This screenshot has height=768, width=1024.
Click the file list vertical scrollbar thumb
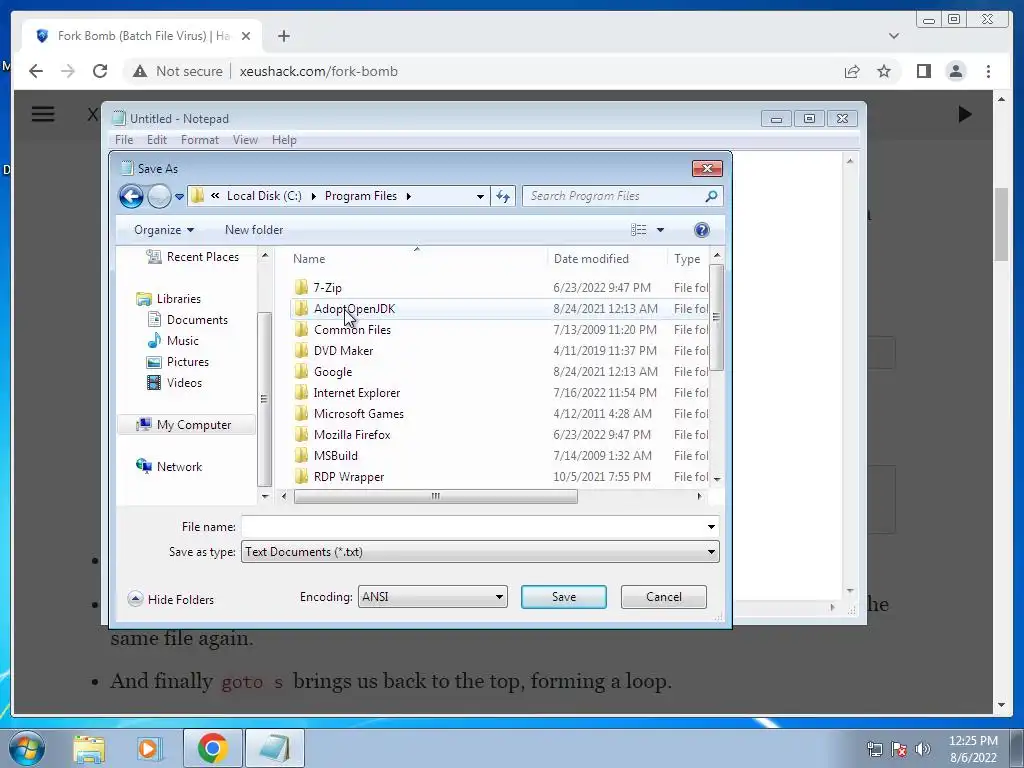click(716, 317)
